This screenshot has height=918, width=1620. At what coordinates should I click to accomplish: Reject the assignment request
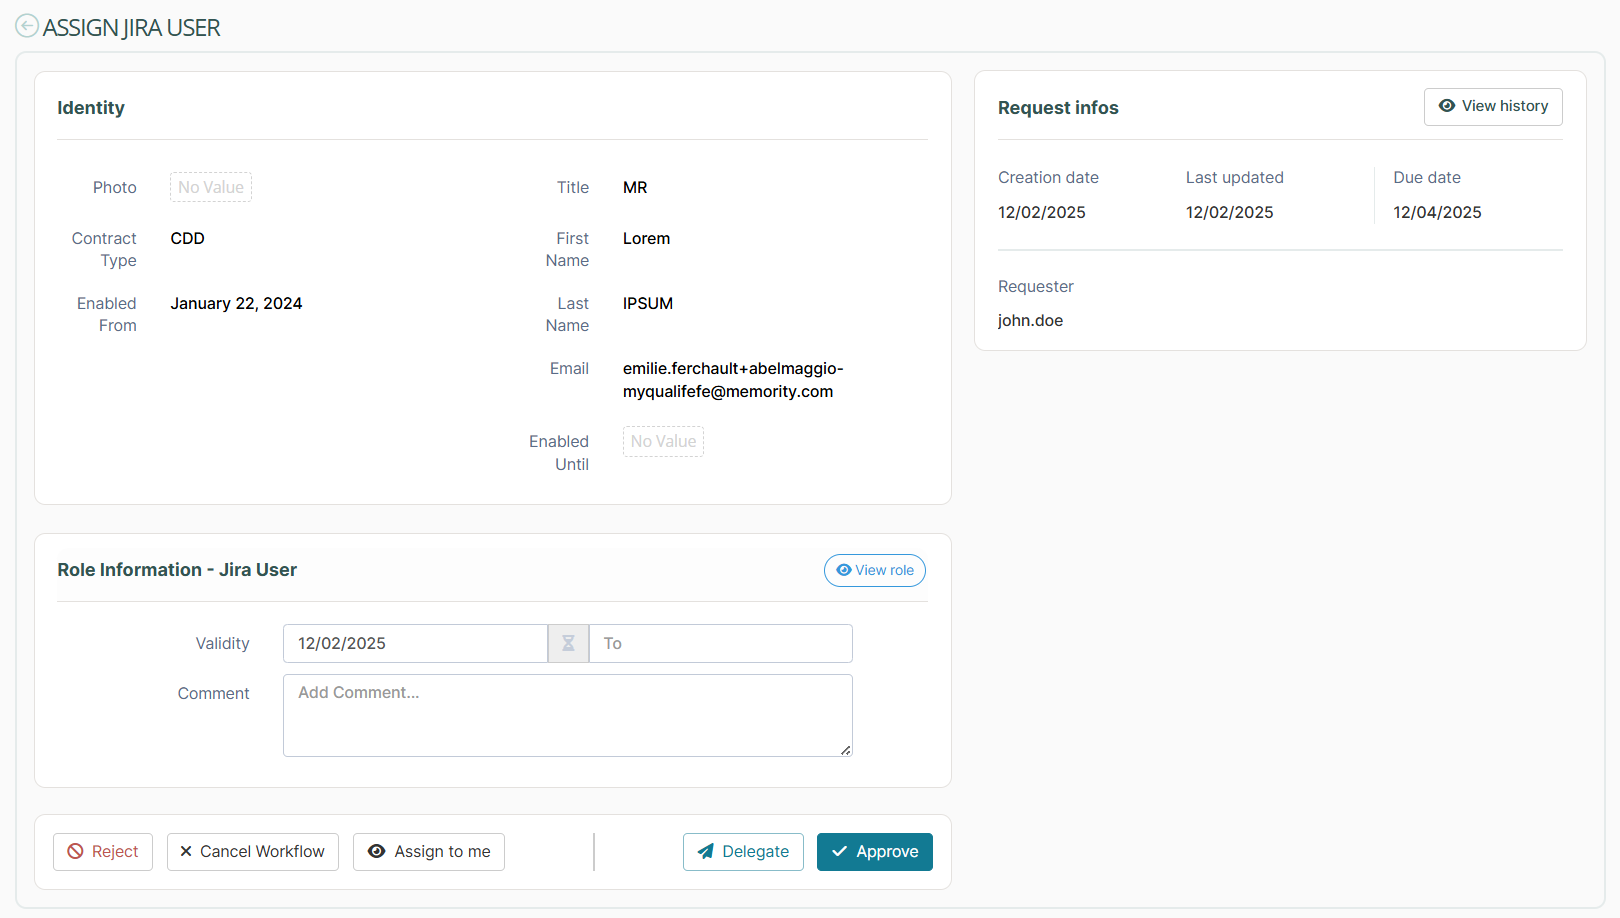point(103,852)
